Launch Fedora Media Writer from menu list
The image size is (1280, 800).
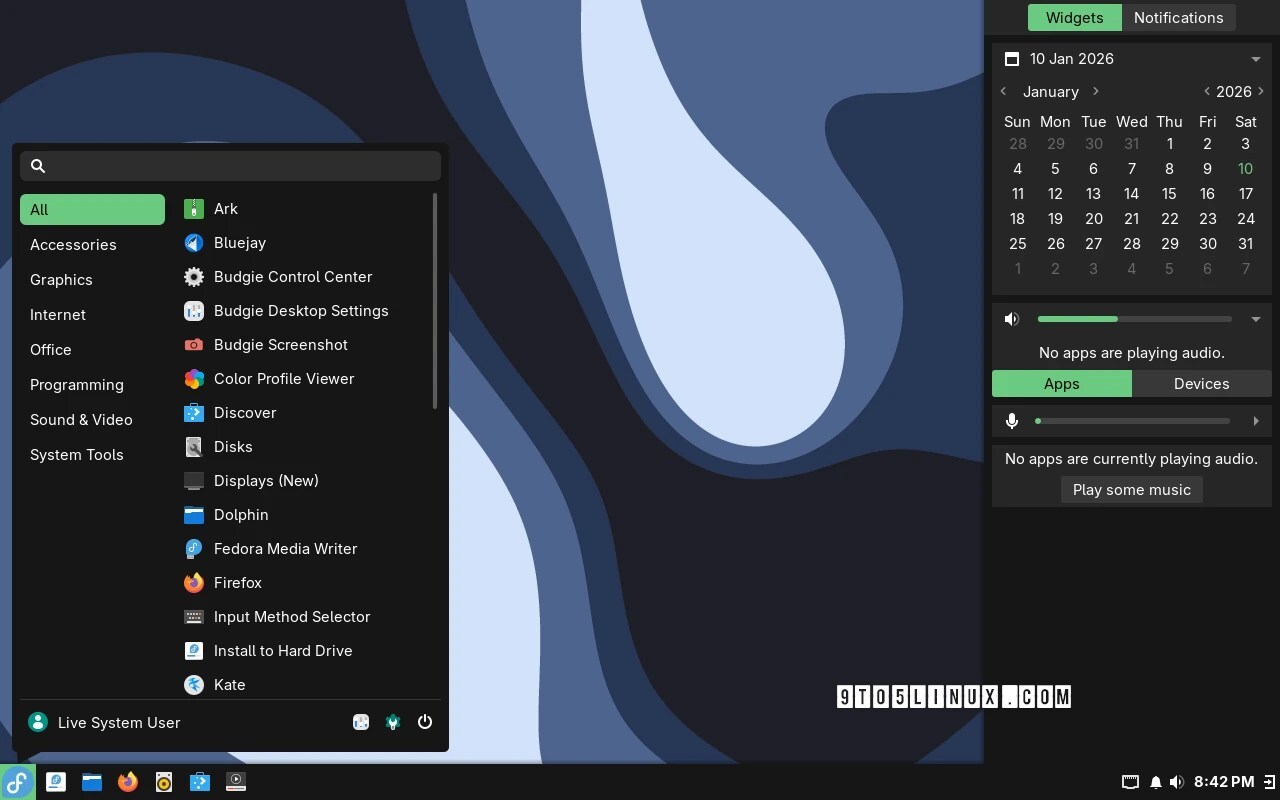[284, 549]
